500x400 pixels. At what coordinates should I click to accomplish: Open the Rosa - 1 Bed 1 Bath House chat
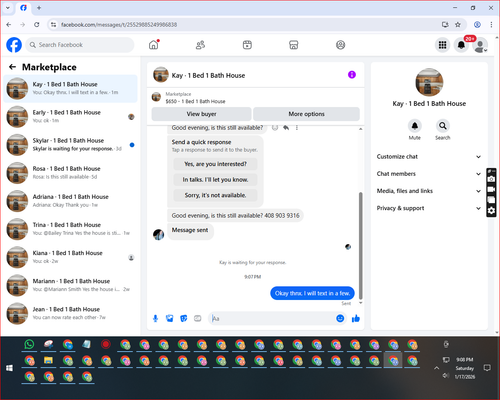(70, 173)
